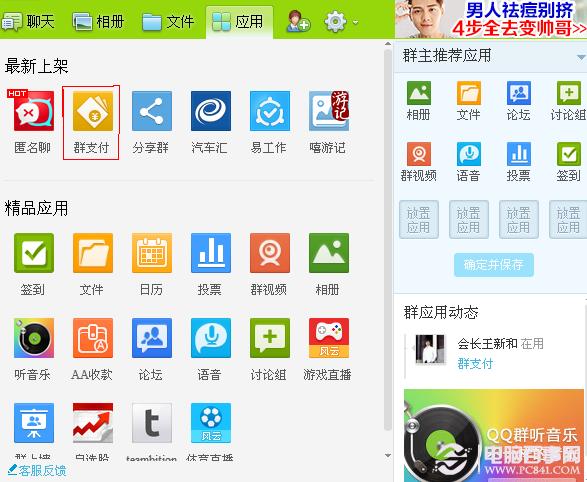Open 投票 voting app in 精品应用

click(211, 253)
